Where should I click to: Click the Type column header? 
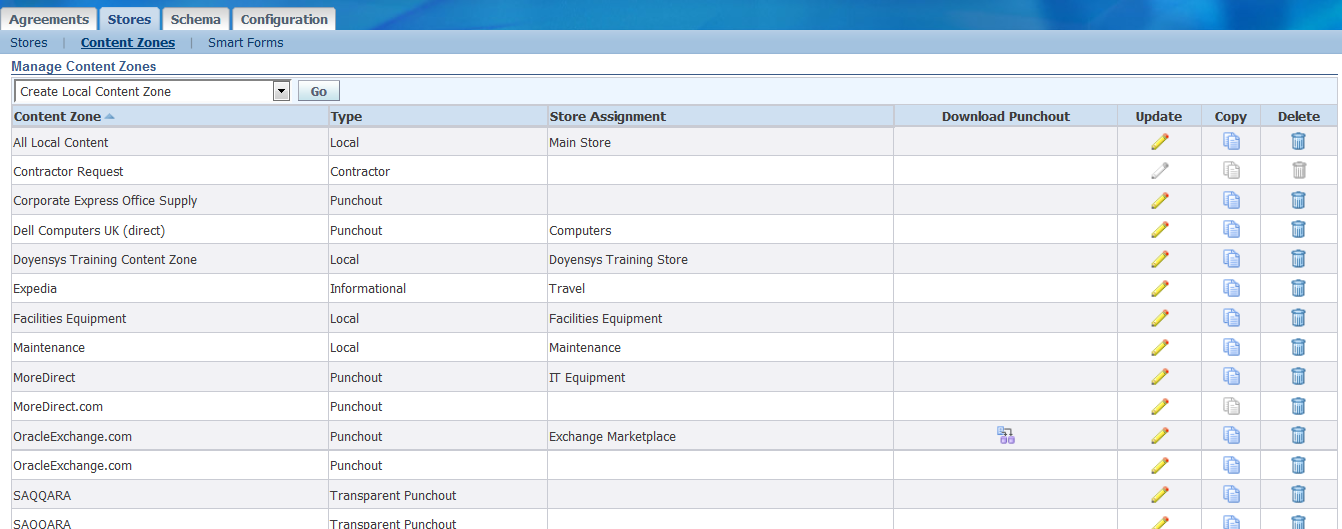click(346, 116)
